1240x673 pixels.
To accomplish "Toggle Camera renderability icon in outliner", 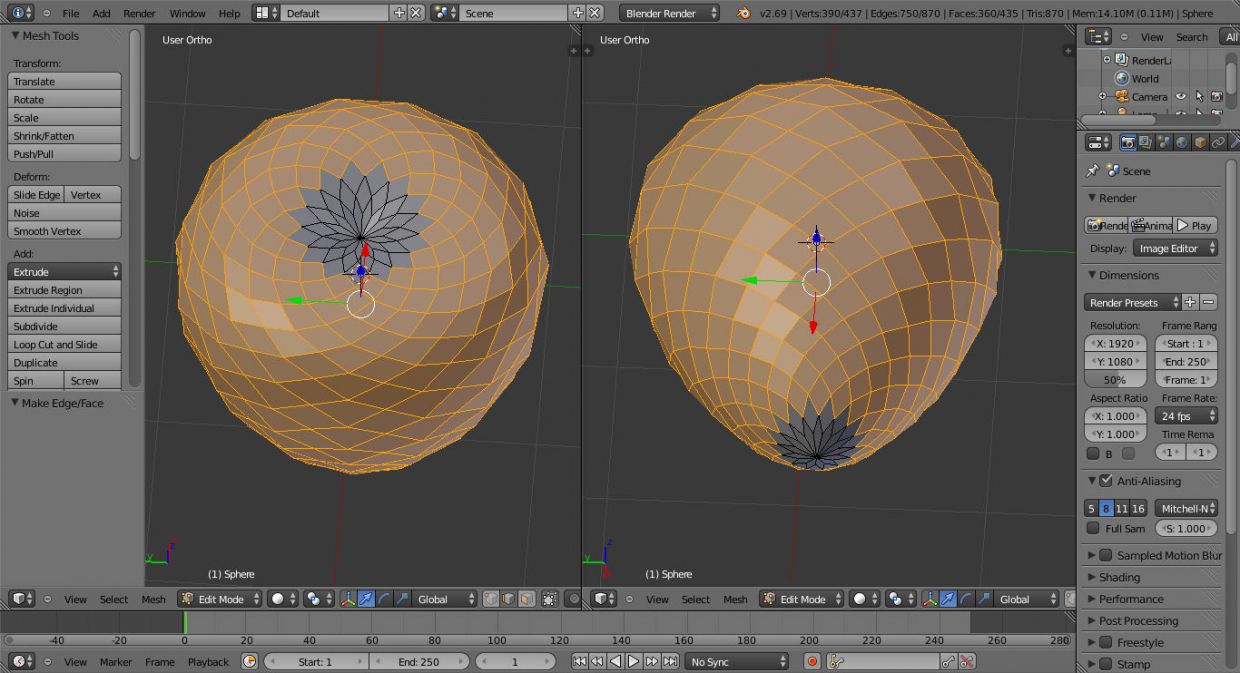I will point(1216,97).
